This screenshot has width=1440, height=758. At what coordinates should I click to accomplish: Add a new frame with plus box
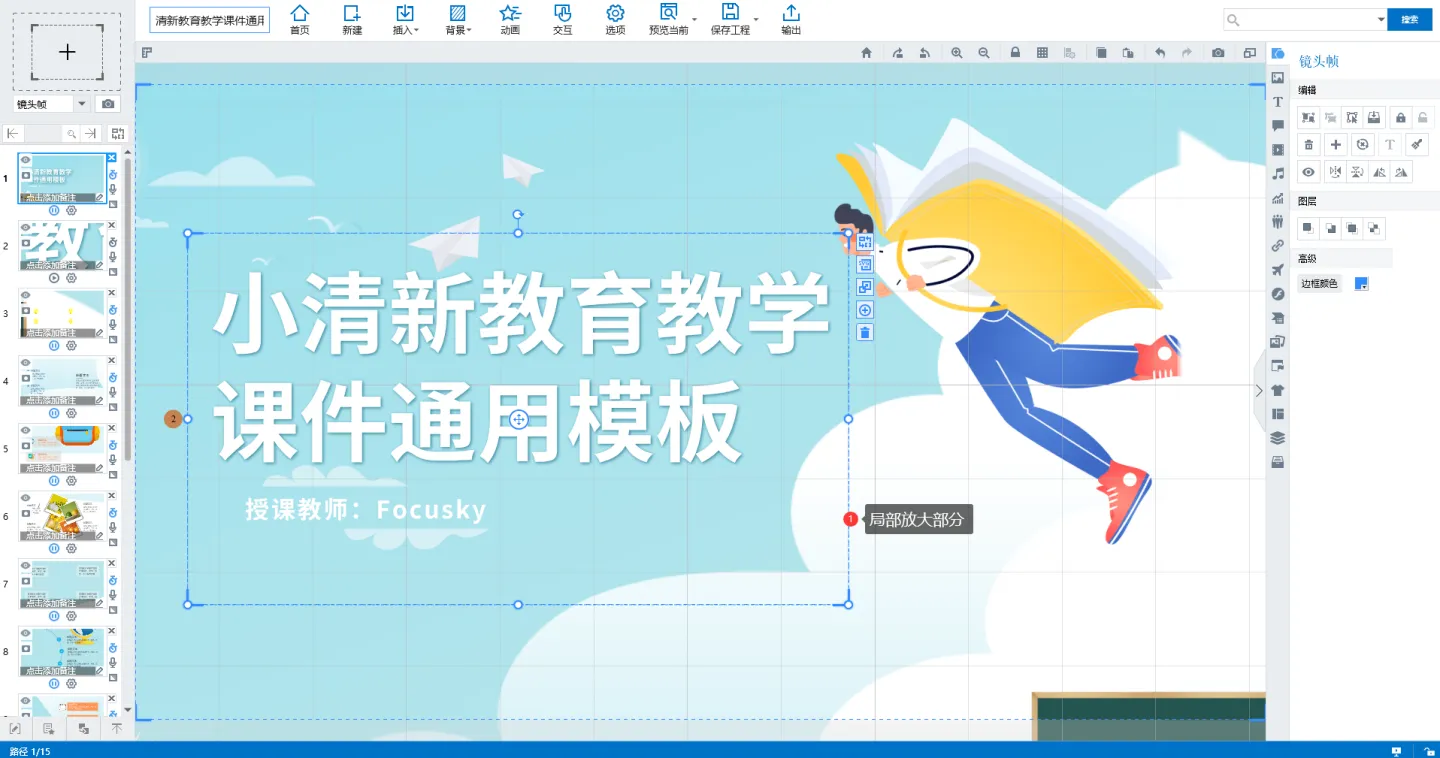tap(67, 52)
